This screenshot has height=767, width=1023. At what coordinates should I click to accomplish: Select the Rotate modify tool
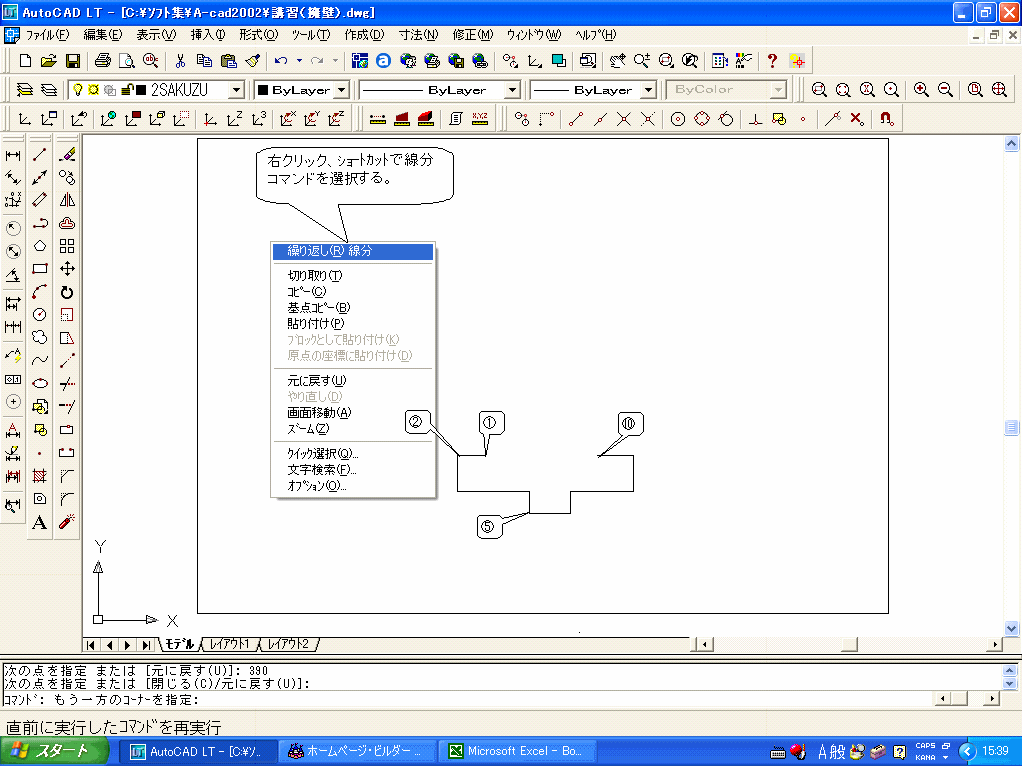tap(67, 292)
